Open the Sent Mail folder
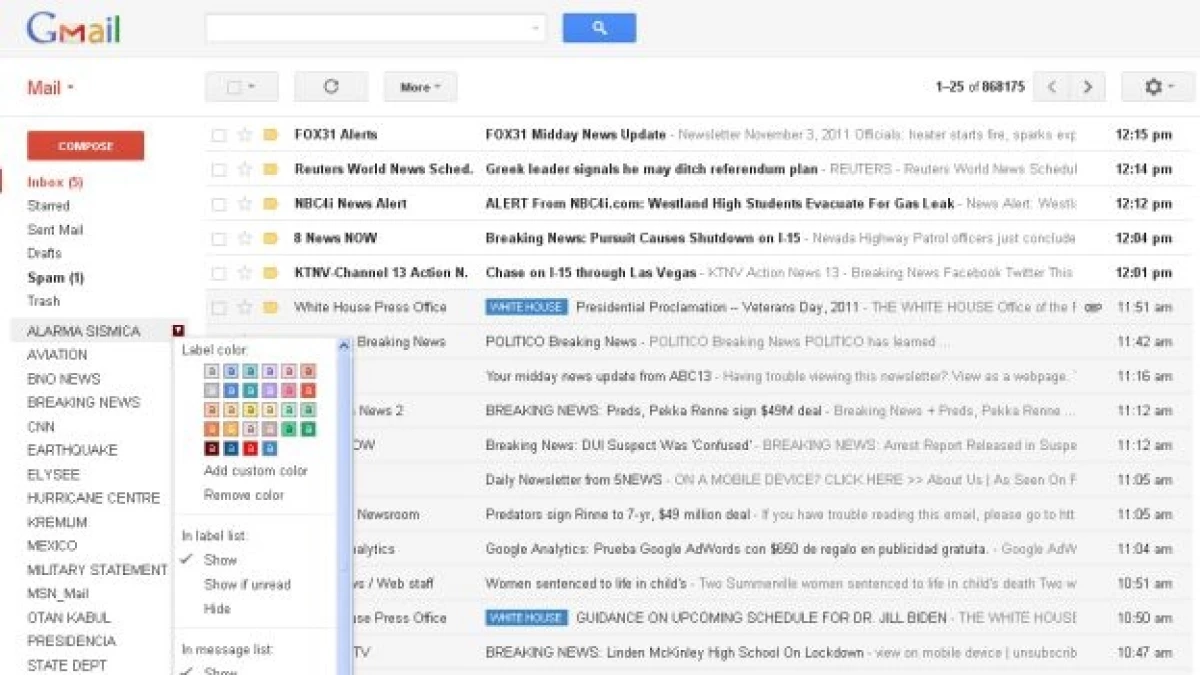 coord(55,230)
